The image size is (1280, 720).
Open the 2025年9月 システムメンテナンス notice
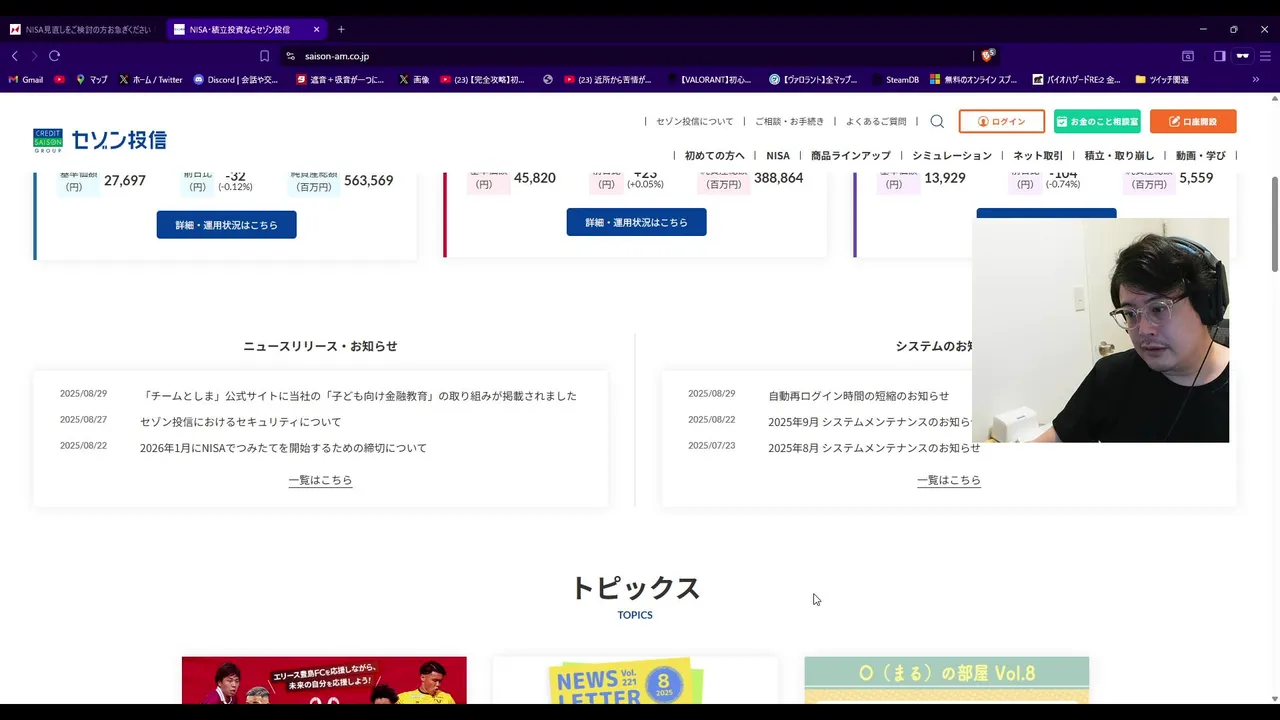tap(870, 422)
